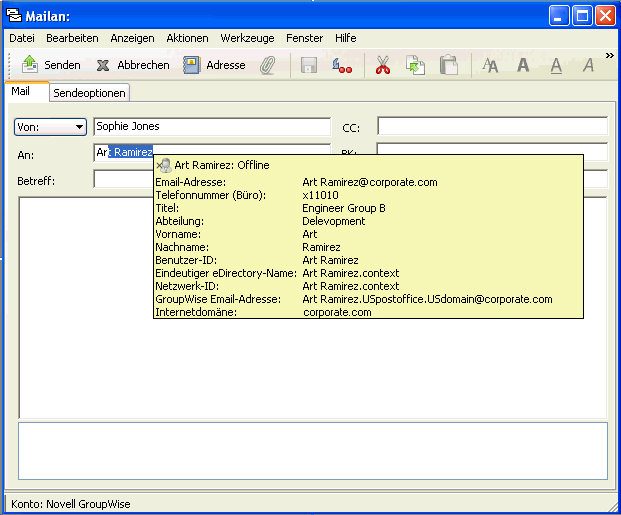Cut selection with the scissors icon

tap(382, 65)
